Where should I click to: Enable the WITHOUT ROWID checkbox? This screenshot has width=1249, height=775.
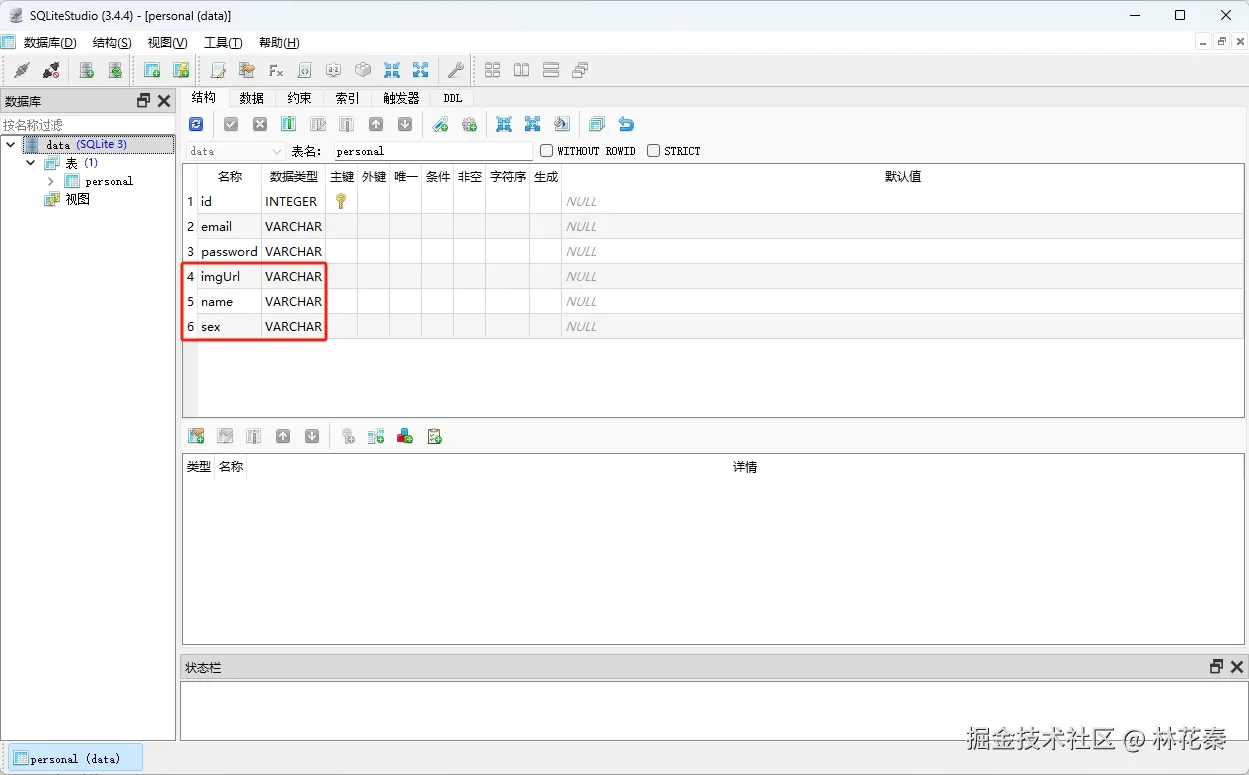click(x=546, y=151)
